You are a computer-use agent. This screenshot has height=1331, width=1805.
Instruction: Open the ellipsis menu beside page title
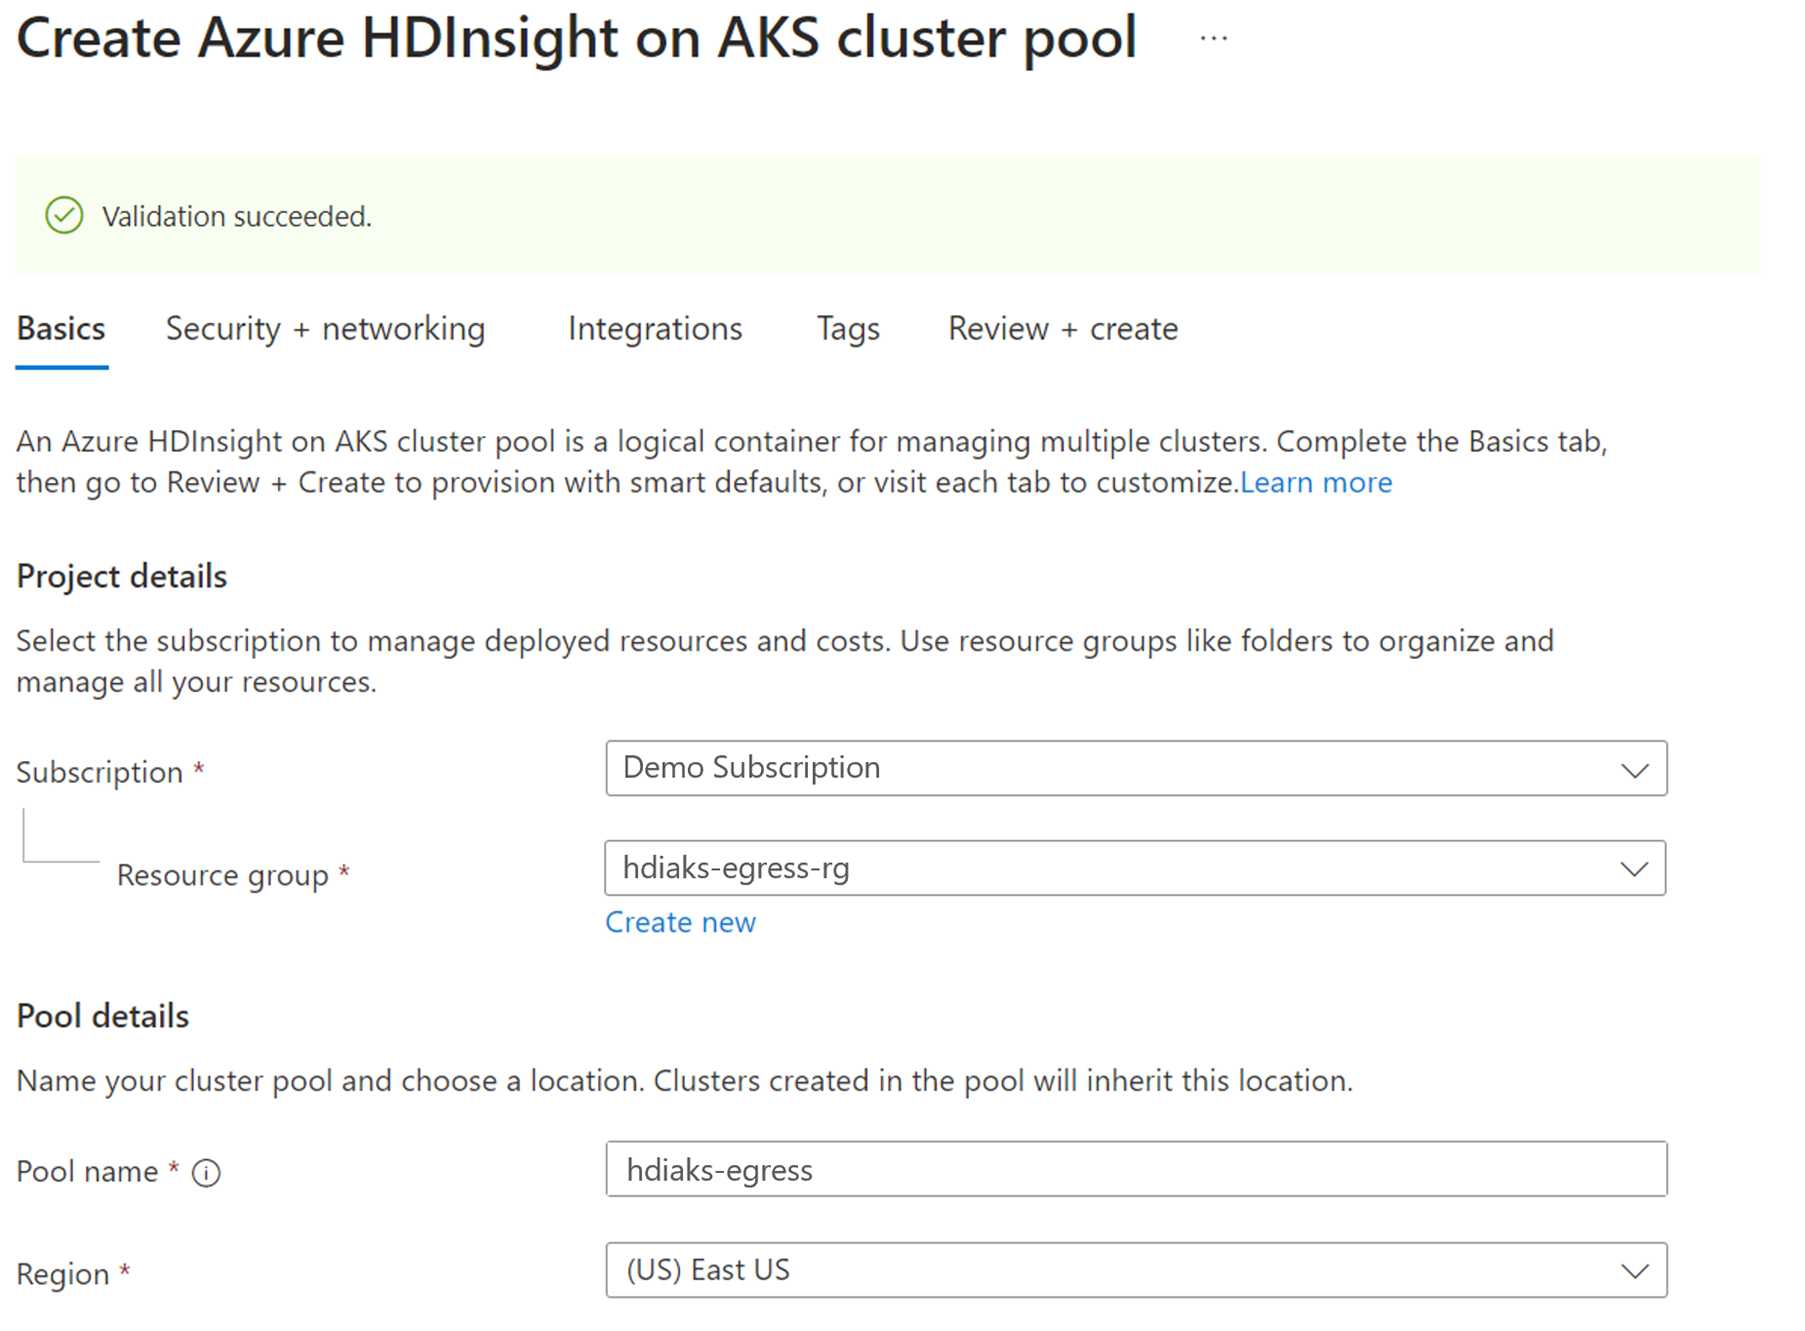[1213, 38]
